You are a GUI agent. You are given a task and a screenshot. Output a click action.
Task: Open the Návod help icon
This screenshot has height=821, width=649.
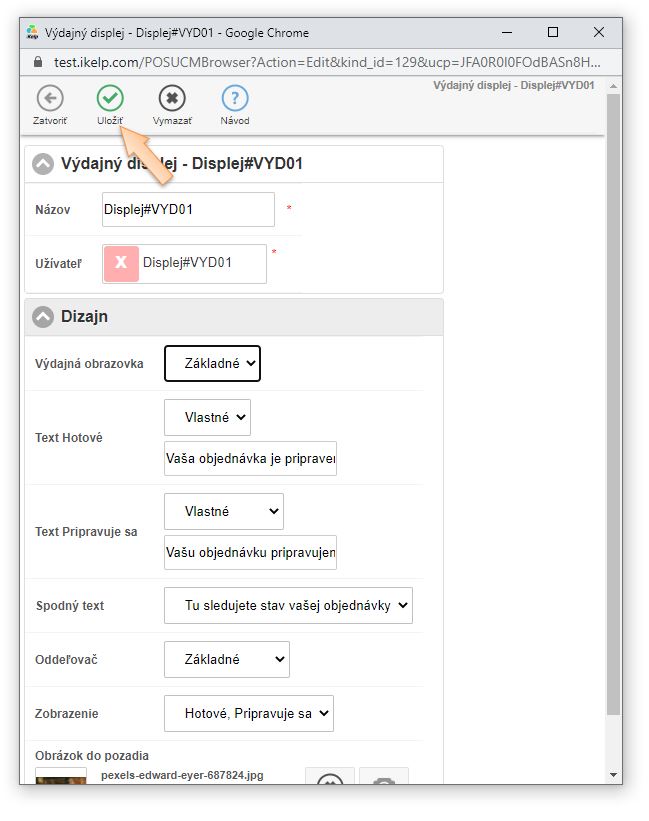point(235,98)
